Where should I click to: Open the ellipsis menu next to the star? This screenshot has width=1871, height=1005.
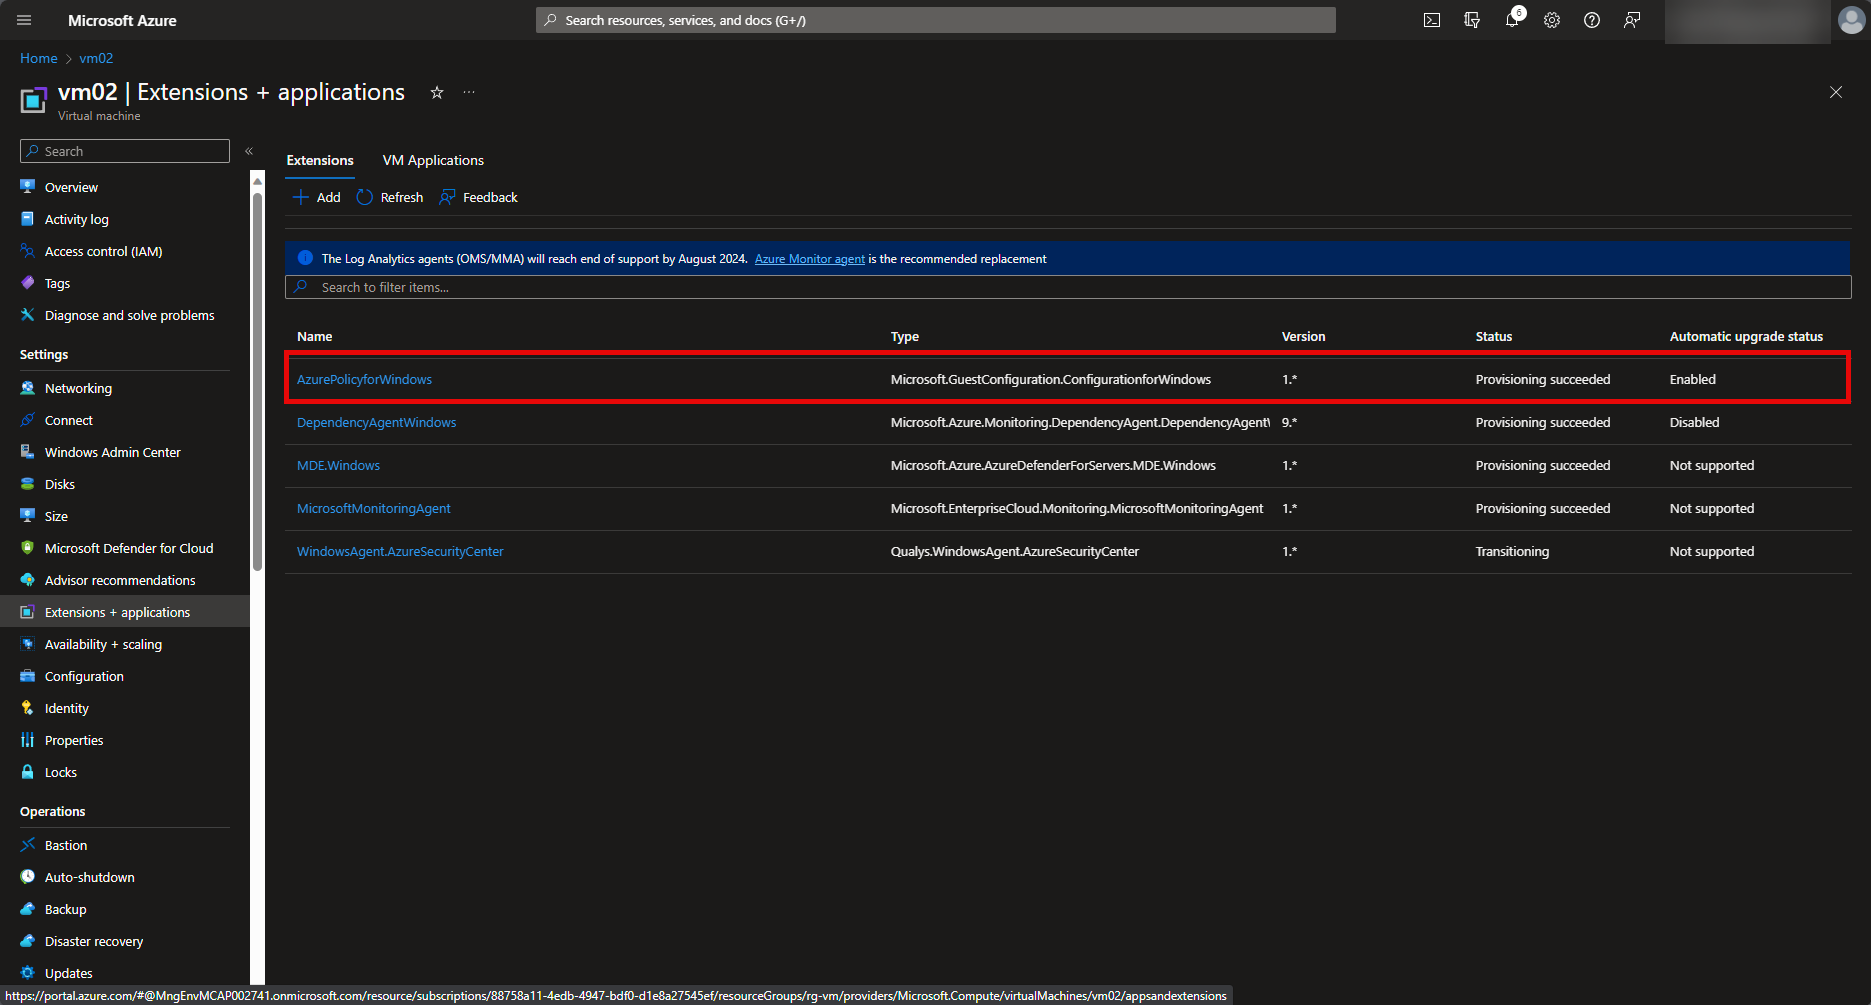point(468,92)
